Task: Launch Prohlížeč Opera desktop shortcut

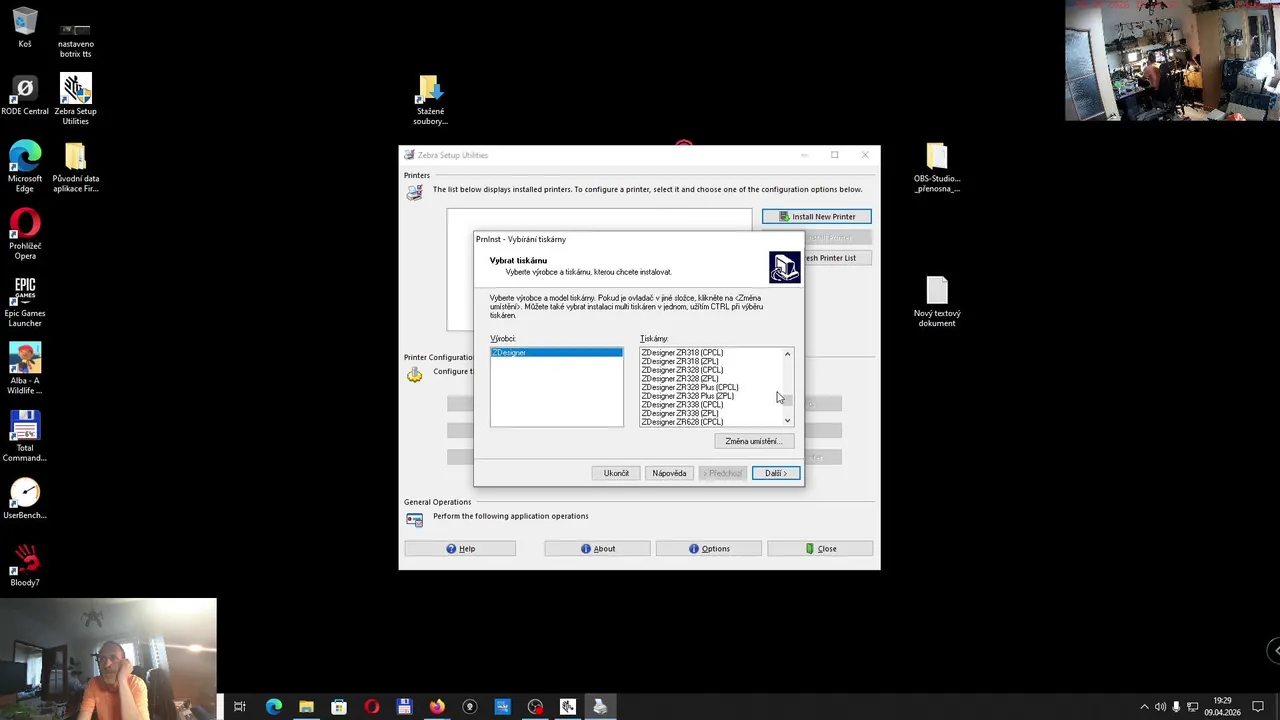Action: pyautogui.click(x=25, y=234)
